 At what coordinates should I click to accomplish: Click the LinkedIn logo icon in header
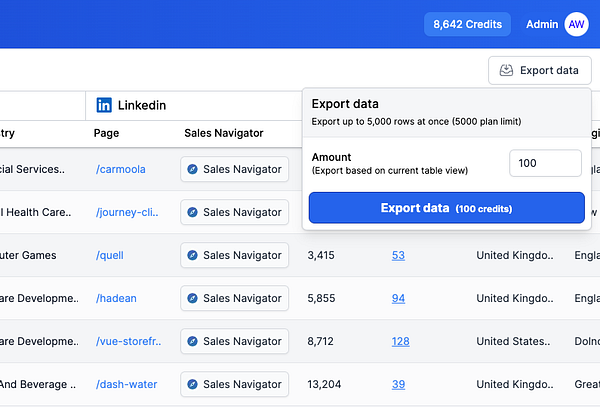(104, 105)
